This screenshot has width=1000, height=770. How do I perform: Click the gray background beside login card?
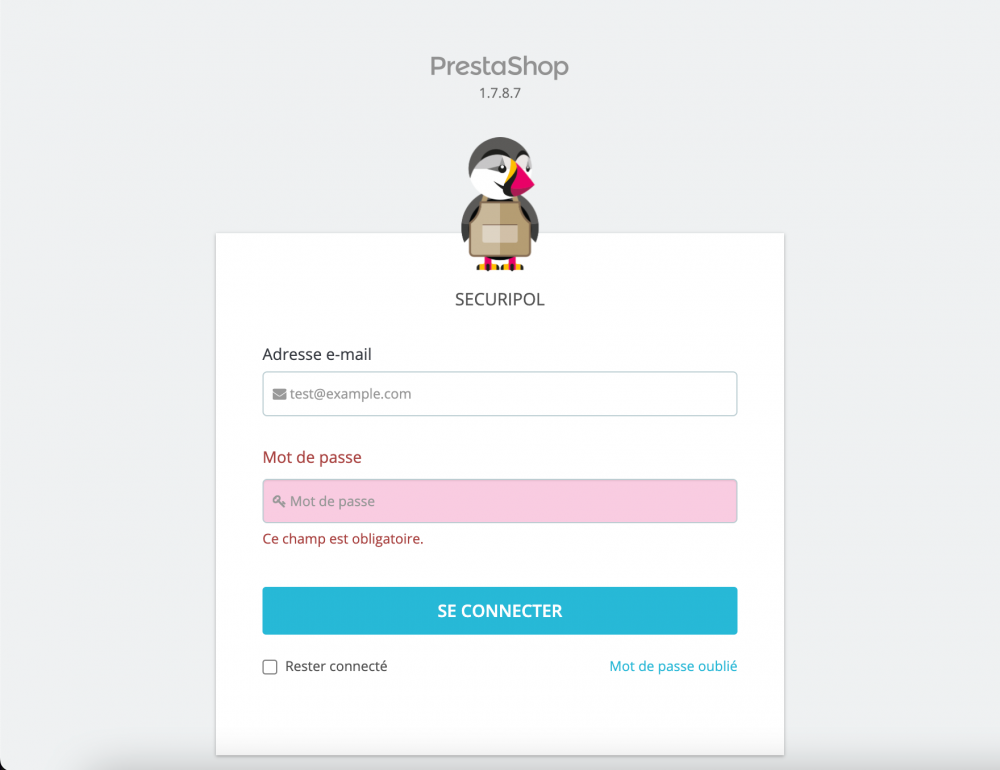[108, 447]
